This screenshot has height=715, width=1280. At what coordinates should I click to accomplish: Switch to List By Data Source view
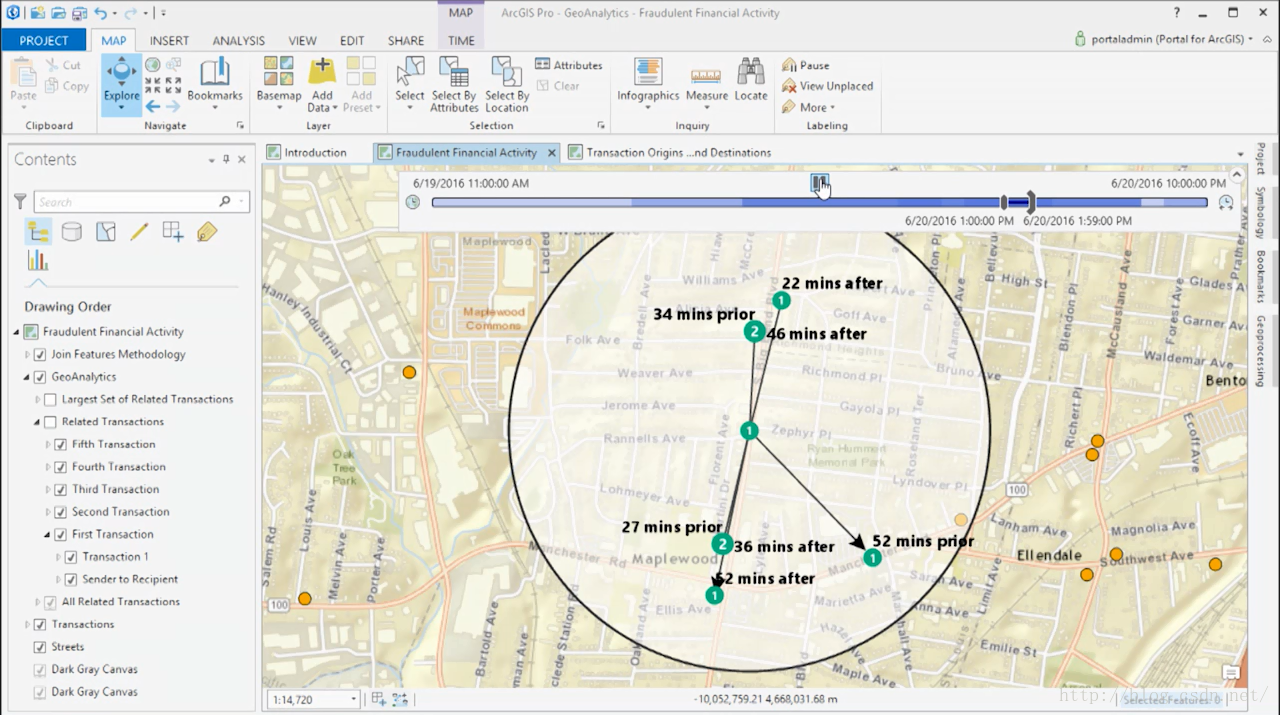pyautogui.click(x=72, y=232)
